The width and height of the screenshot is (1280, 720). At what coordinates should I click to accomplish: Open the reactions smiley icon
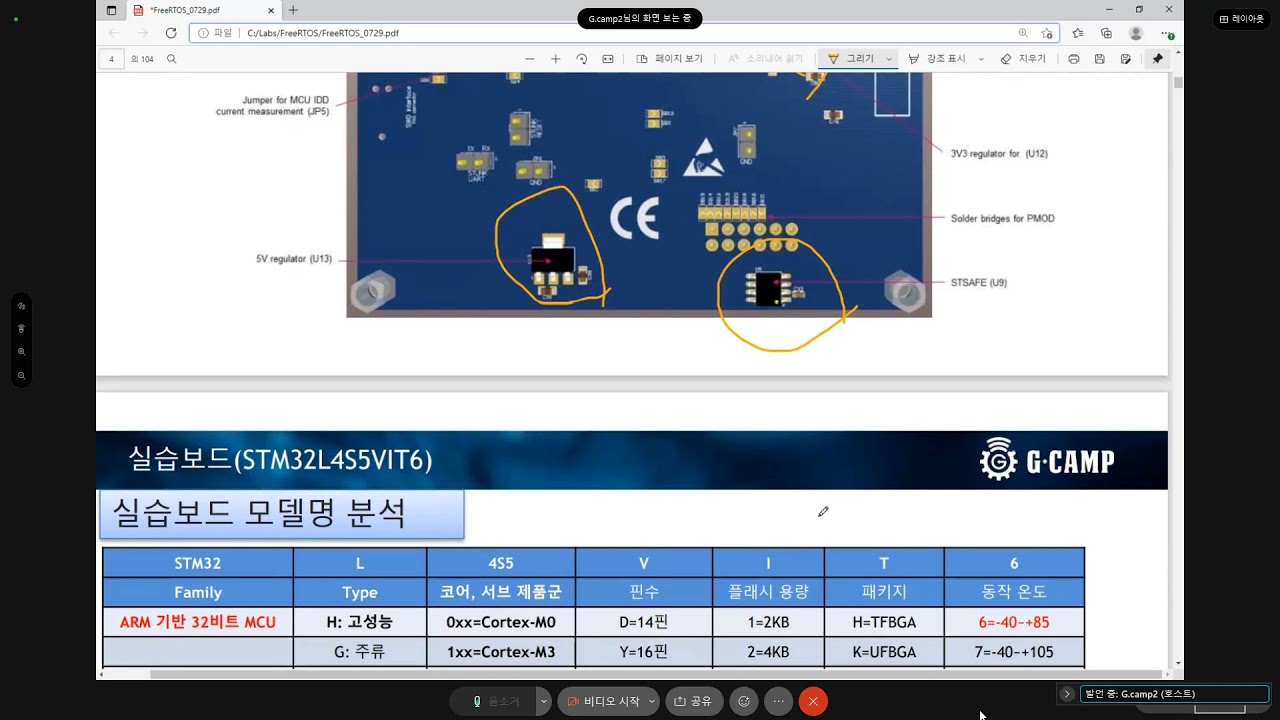point(744,702)
